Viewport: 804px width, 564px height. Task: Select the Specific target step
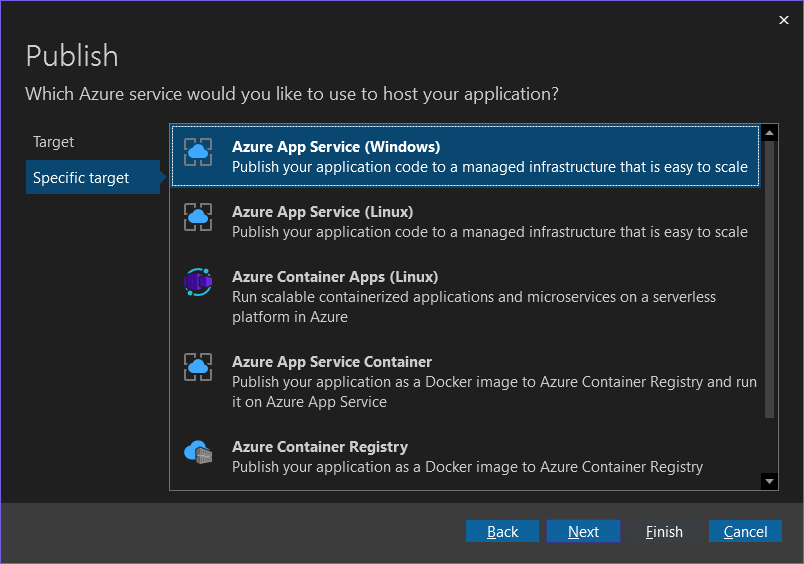coord(81,178)
